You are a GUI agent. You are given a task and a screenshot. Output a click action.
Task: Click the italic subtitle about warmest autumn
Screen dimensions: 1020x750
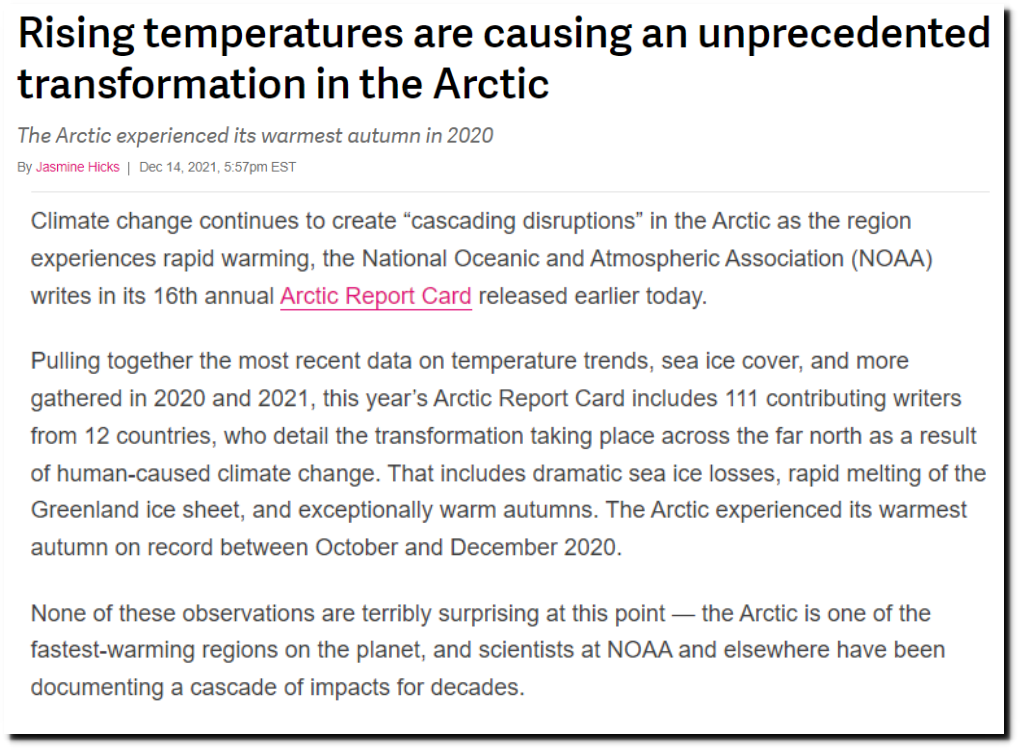coord(255,135)
